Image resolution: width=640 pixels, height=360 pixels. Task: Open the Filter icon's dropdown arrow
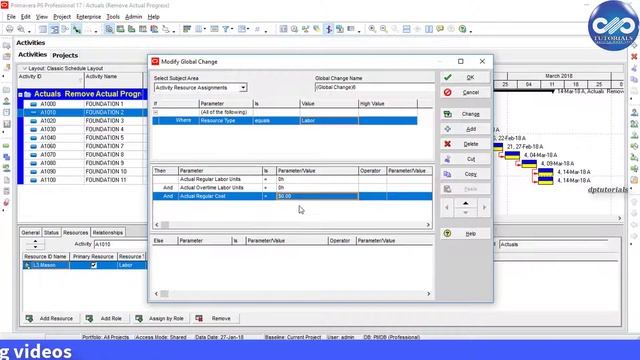coord(232,29)
